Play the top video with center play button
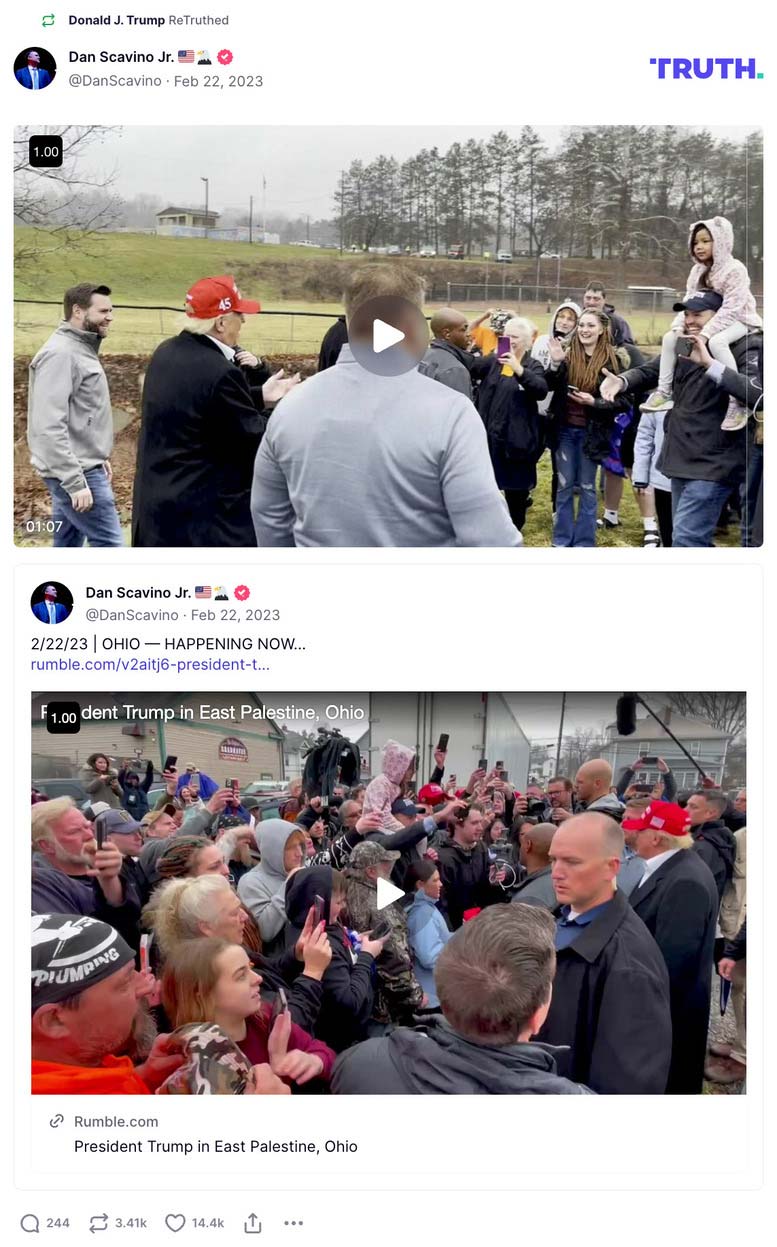Image resolution: width=777 pixels, height=1247 pixels. 388,336
